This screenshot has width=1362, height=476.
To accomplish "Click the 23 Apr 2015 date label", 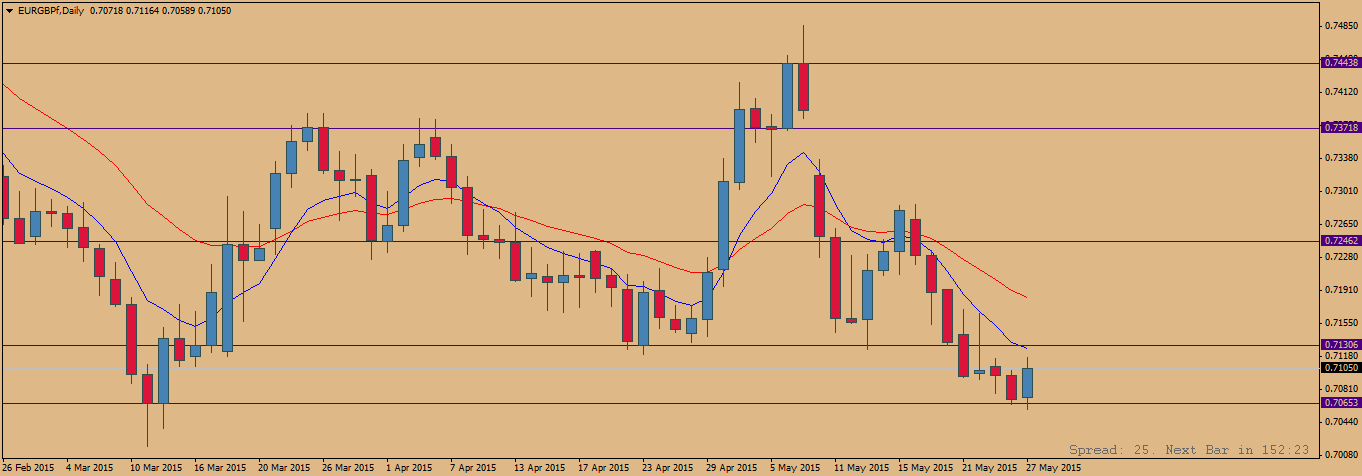I will [x=668, y=467].
